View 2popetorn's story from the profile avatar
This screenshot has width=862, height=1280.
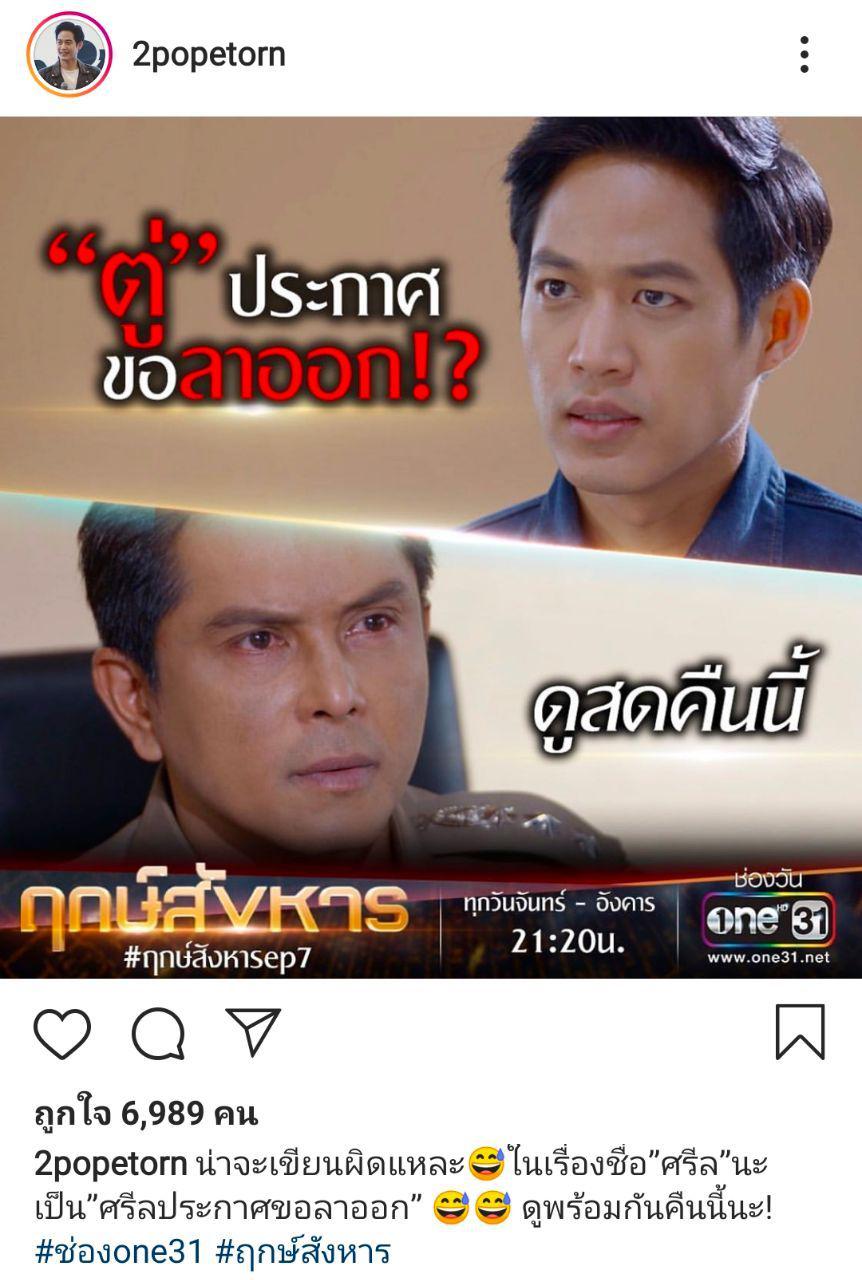68,55
